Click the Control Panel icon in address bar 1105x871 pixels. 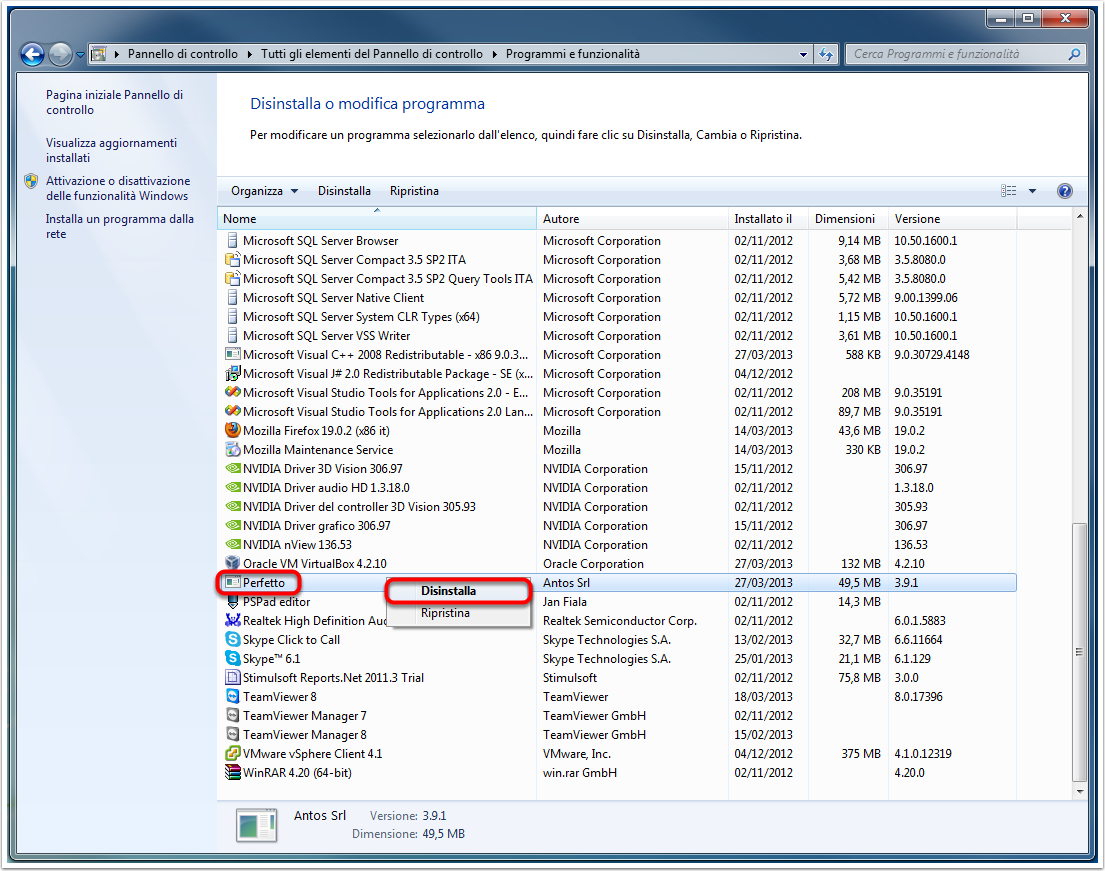click(x=99, y=54)
